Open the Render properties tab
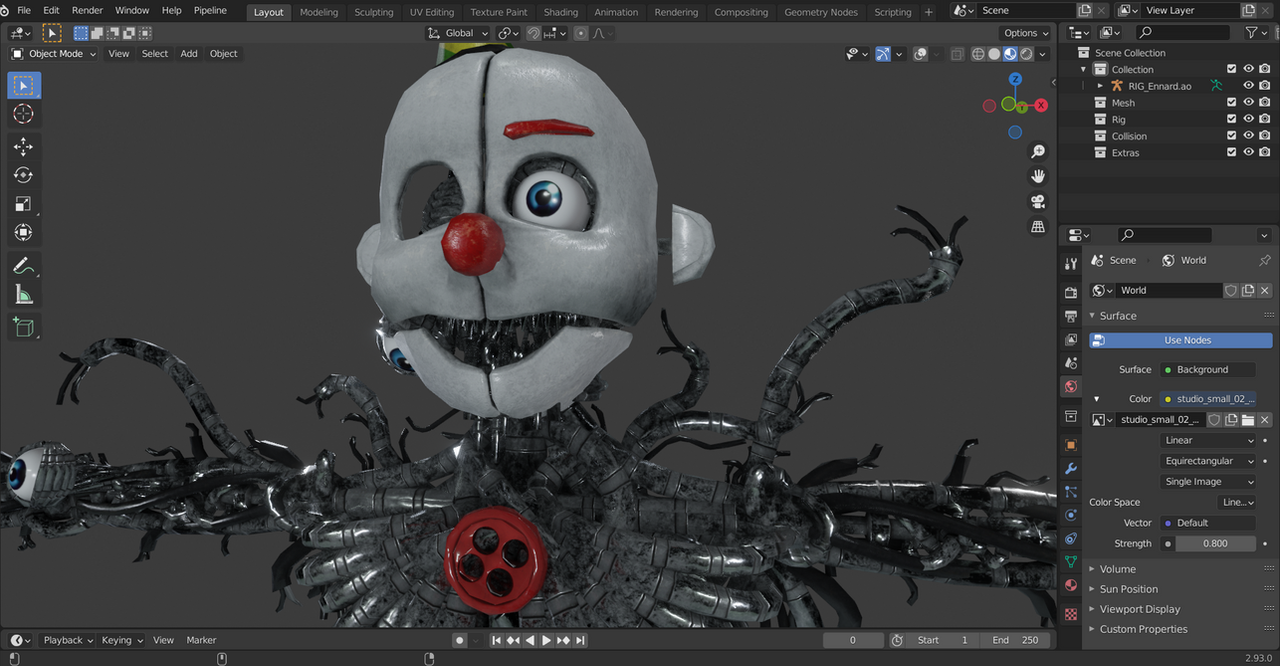 click(1071, 292)
